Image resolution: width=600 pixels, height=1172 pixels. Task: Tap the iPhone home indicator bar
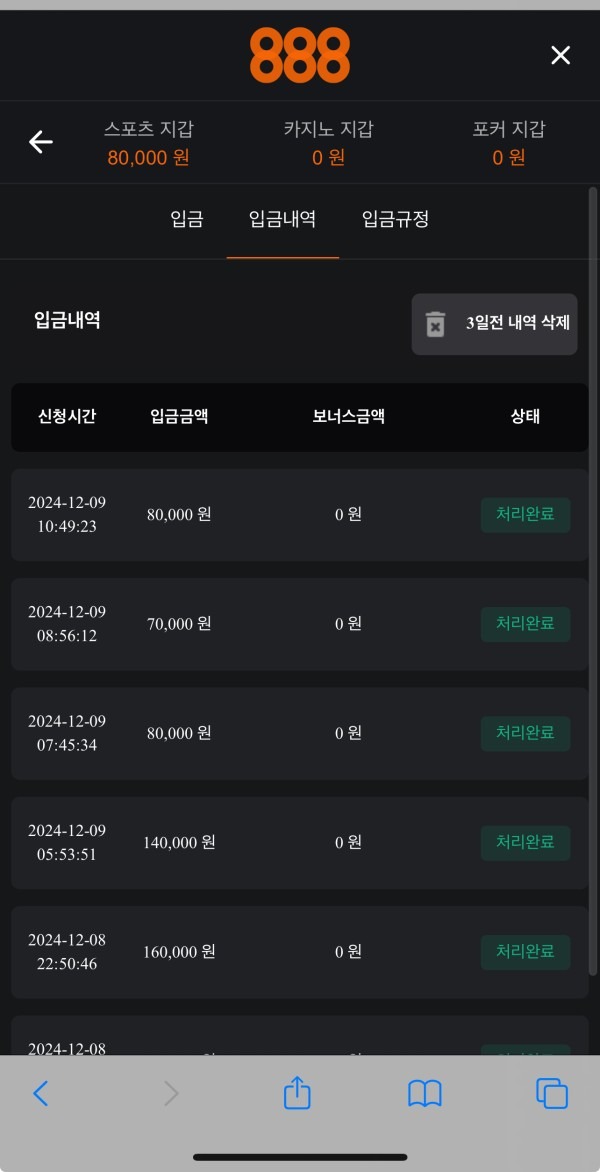(x=299, y=1156)
